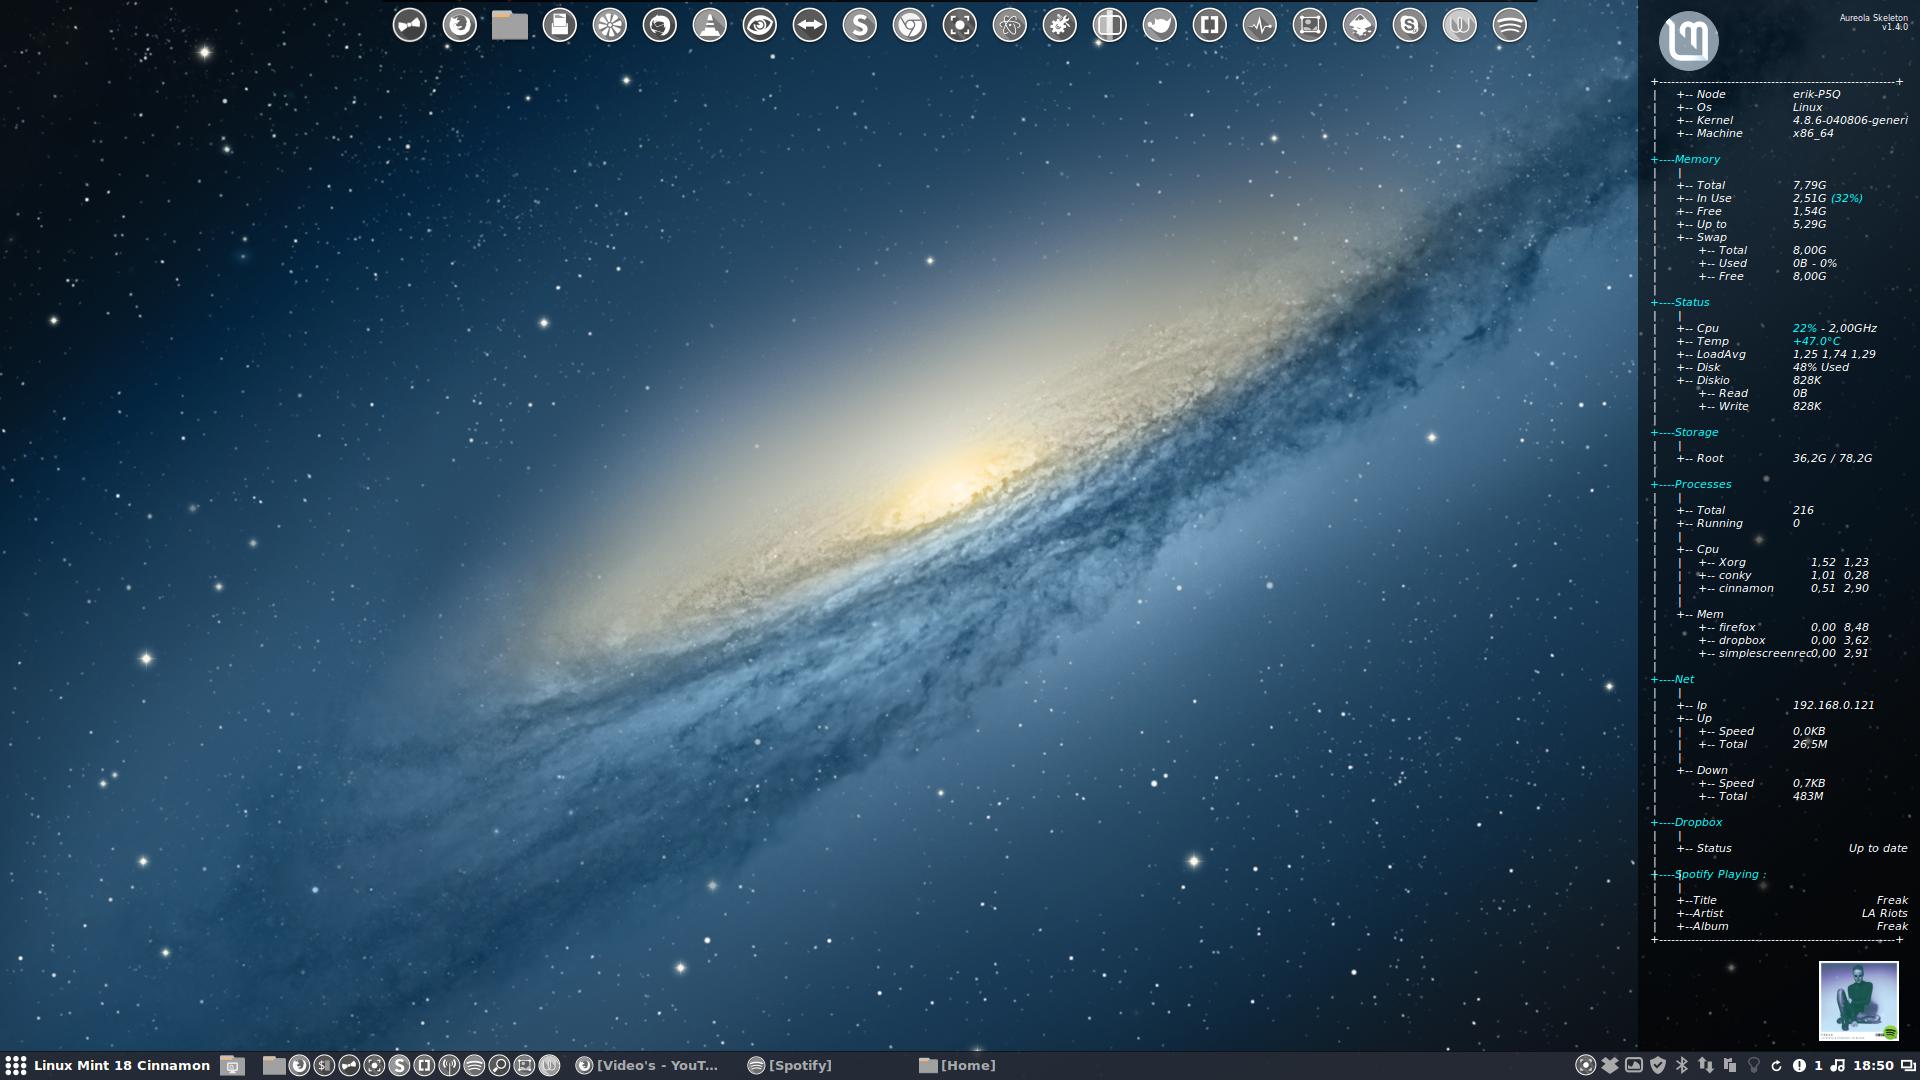The height and width of the screenshot is (1080, 1920).
Task: Open file manager folder launcher in bottom panel
Action: click(x=274, y=1065)
